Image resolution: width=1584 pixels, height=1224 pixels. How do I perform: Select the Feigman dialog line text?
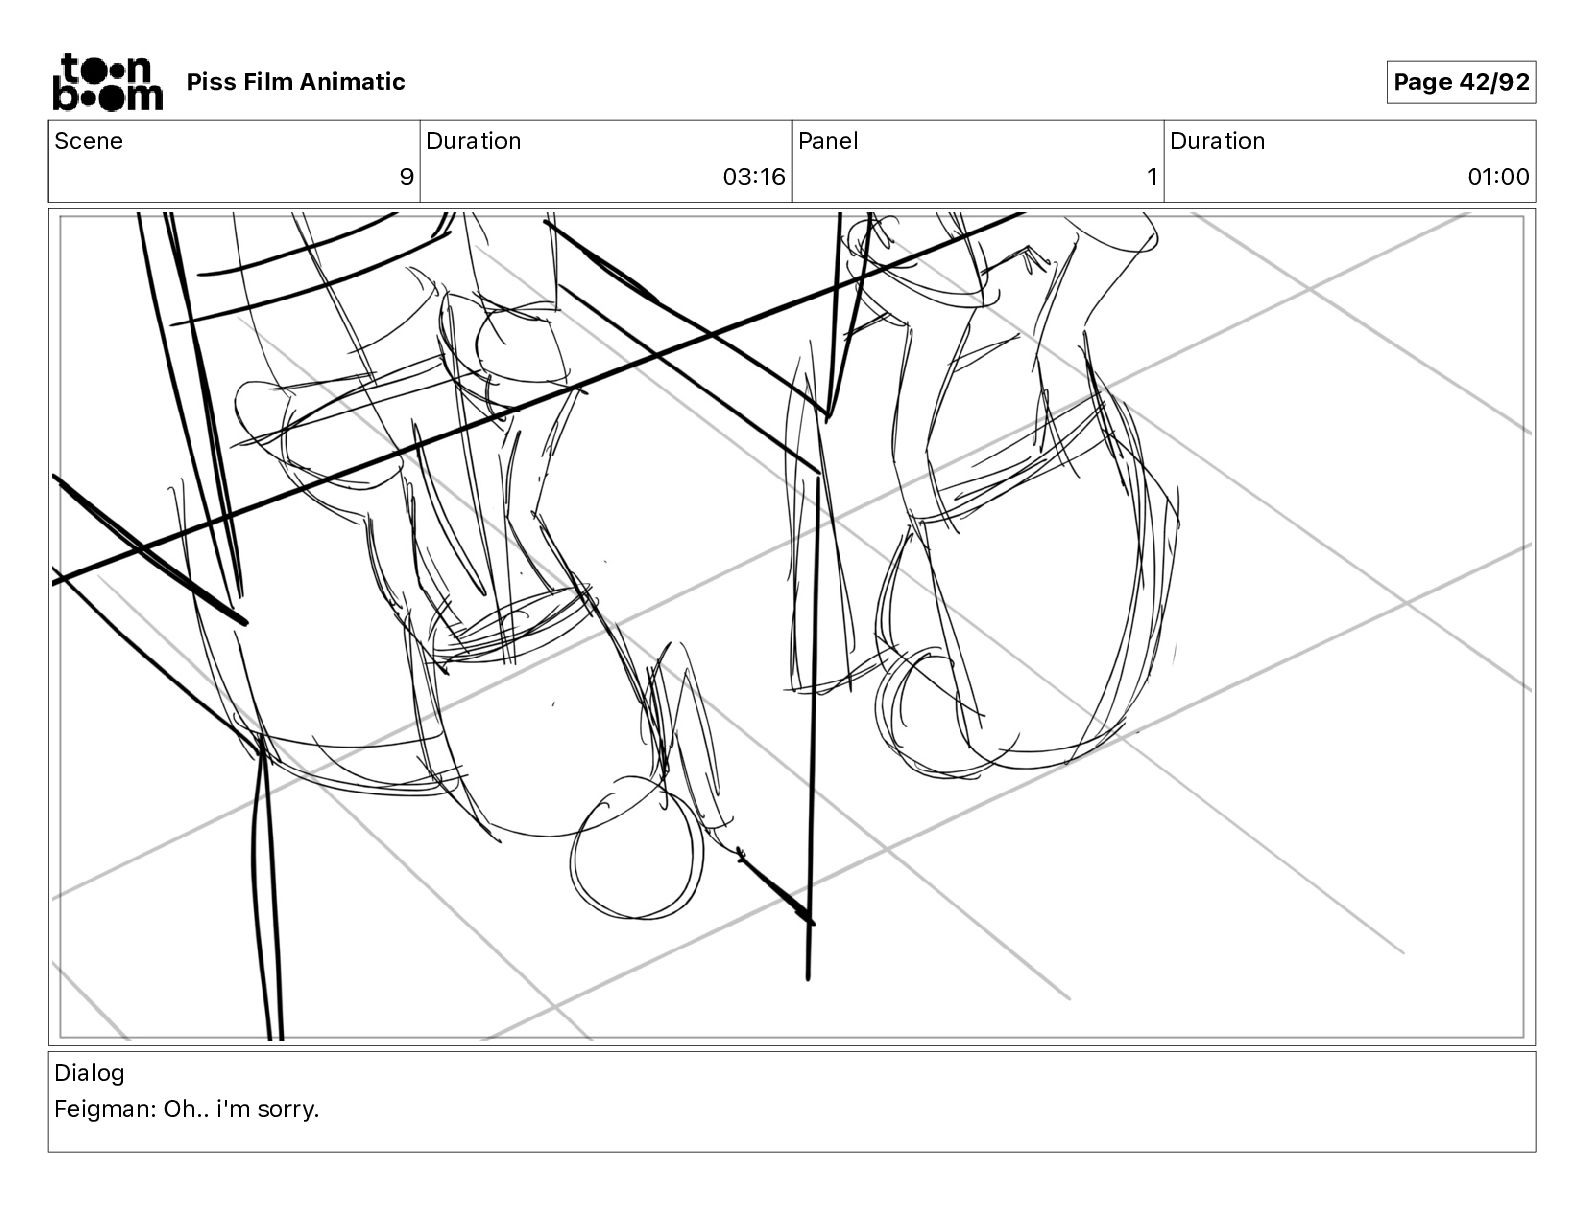click(x=187, y=1109)
